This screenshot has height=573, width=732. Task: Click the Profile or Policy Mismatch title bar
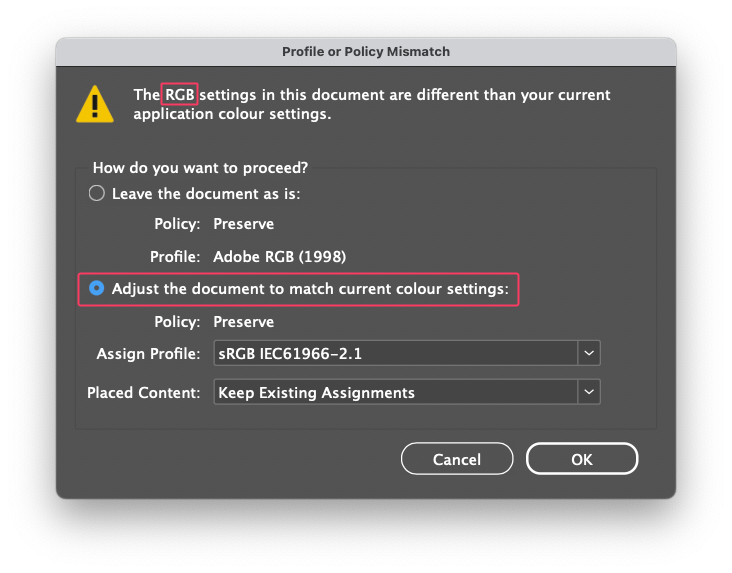[366, 52]
